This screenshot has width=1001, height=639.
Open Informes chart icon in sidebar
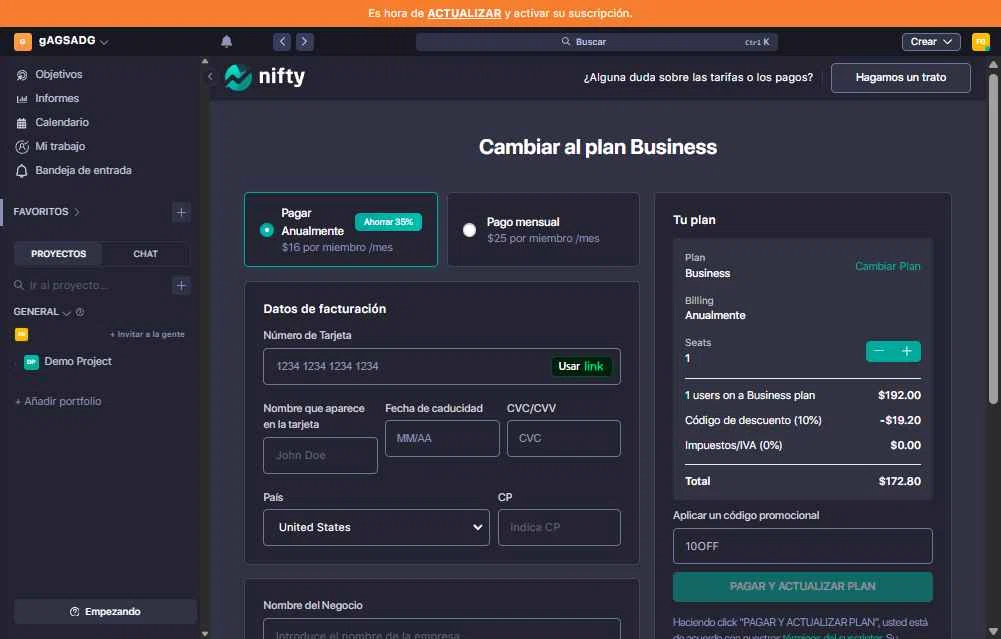(x=22, y=99)
